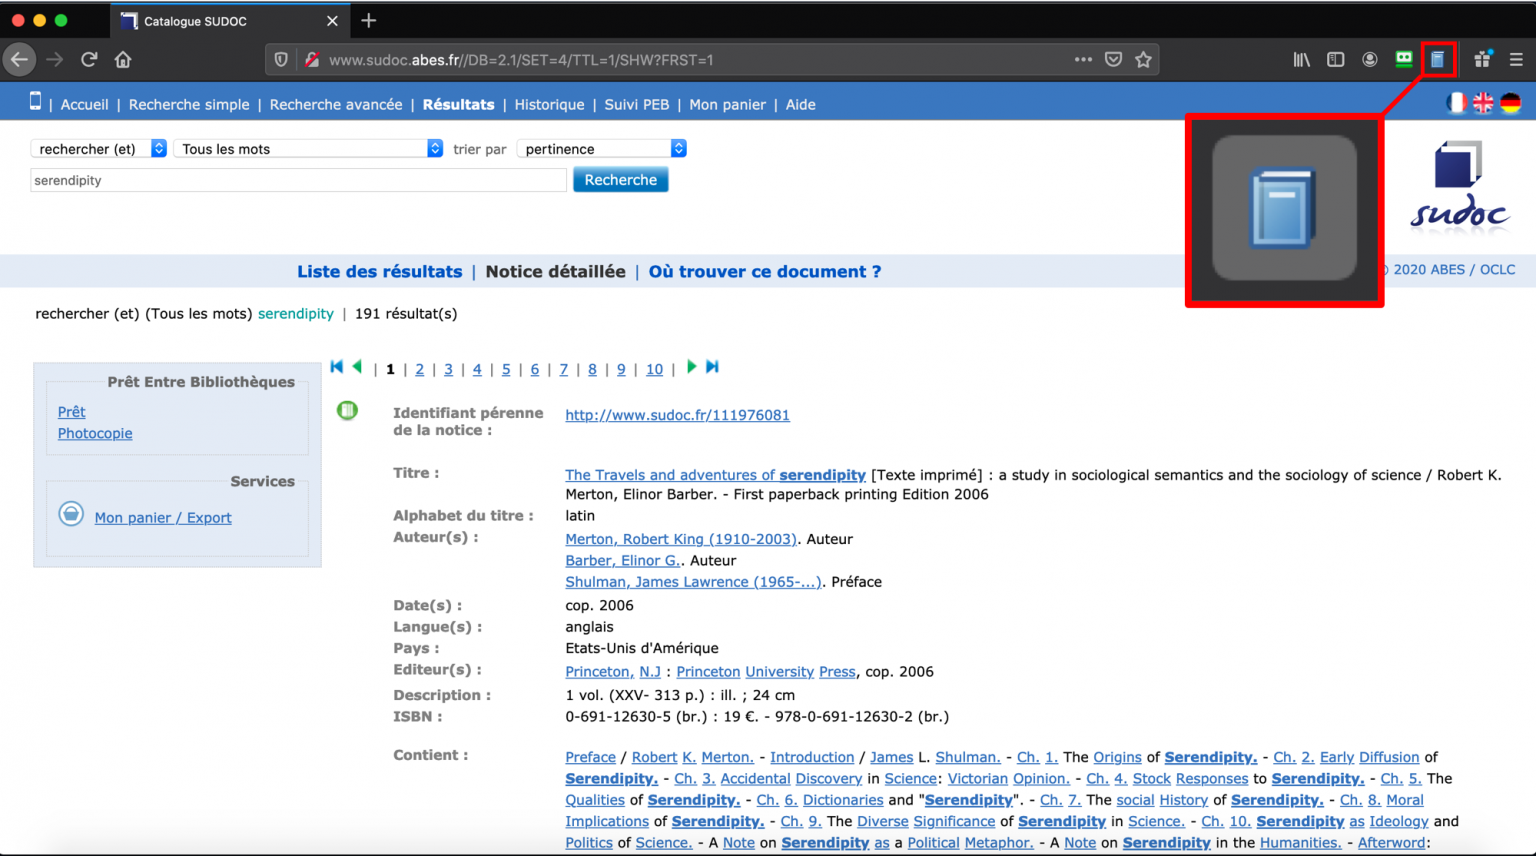Open the author link 'Merton, Robert King'
This screenshot has width=1536, height=856.
681,539
